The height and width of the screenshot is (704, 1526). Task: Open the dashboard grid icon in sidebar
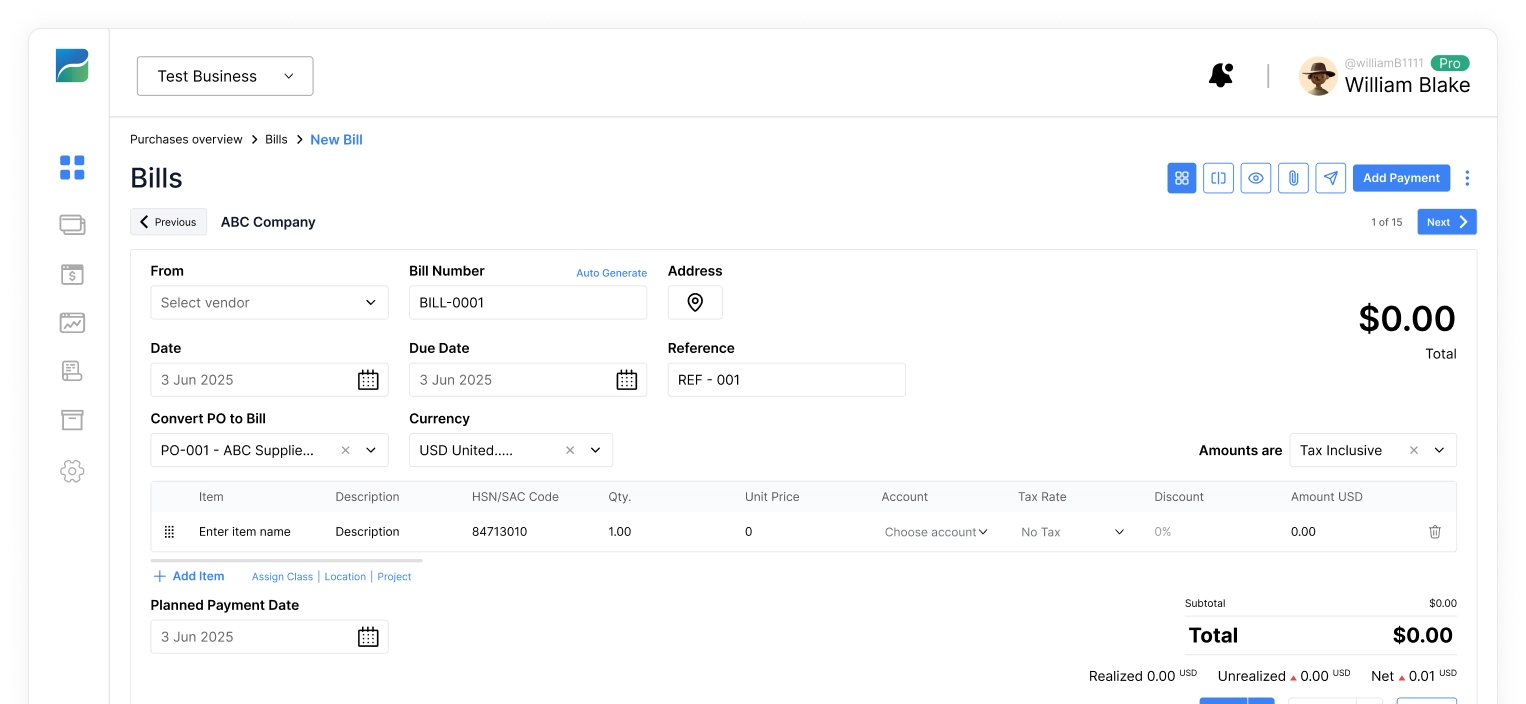coord(72,168)
